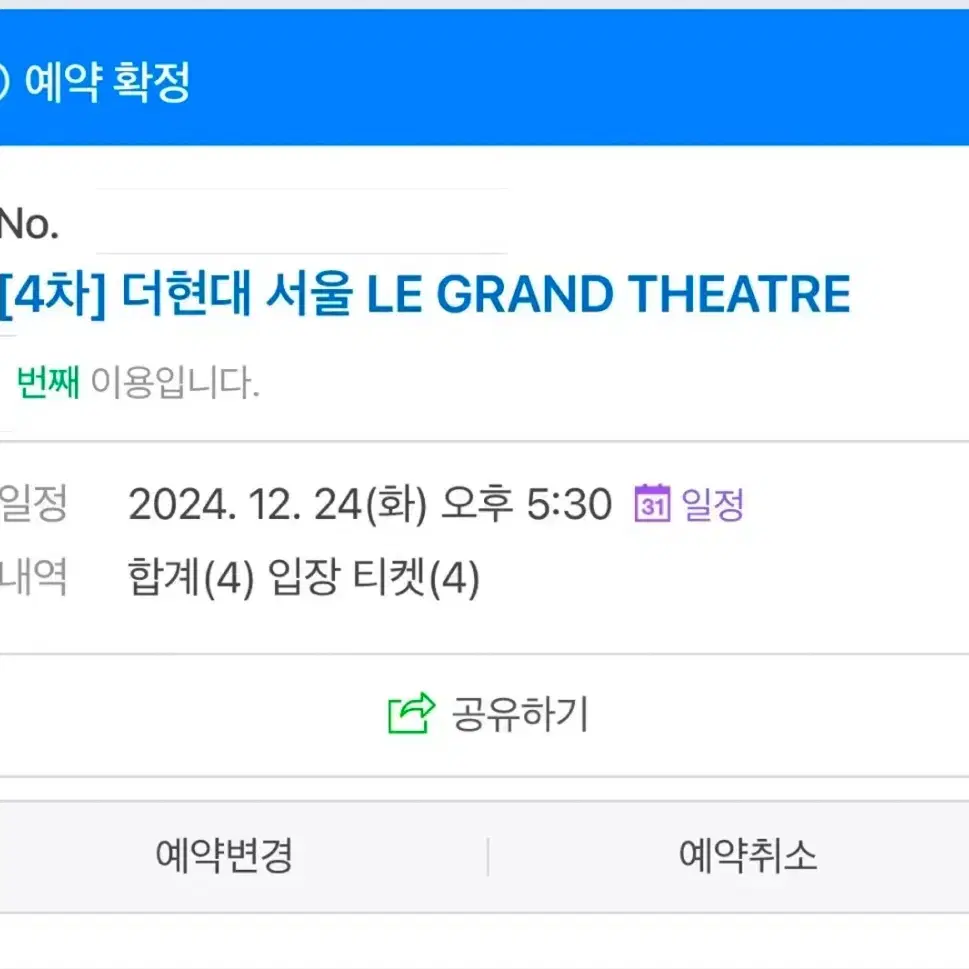
Task: Click the 2024. 12. 24(화) date text
Action: pyautogui.click(x=277, y=504)
